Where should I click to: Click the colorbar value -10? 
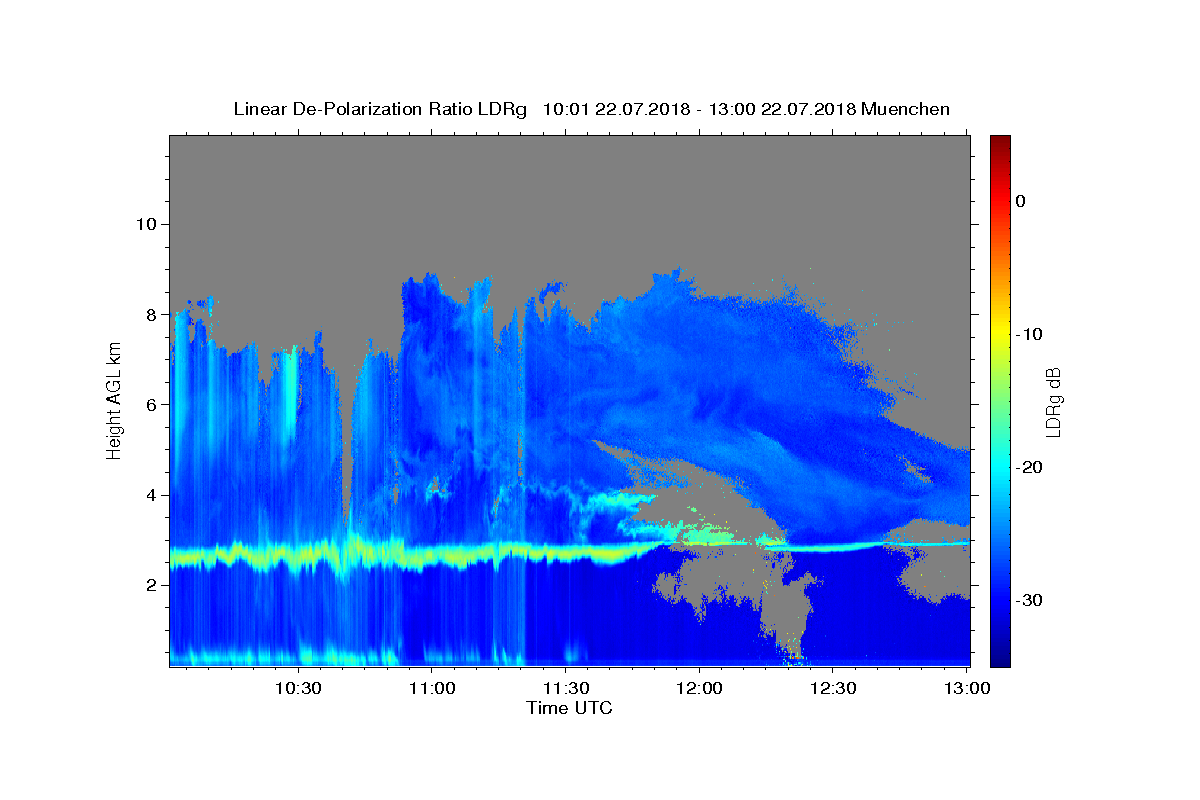[x=1029, y=334]
